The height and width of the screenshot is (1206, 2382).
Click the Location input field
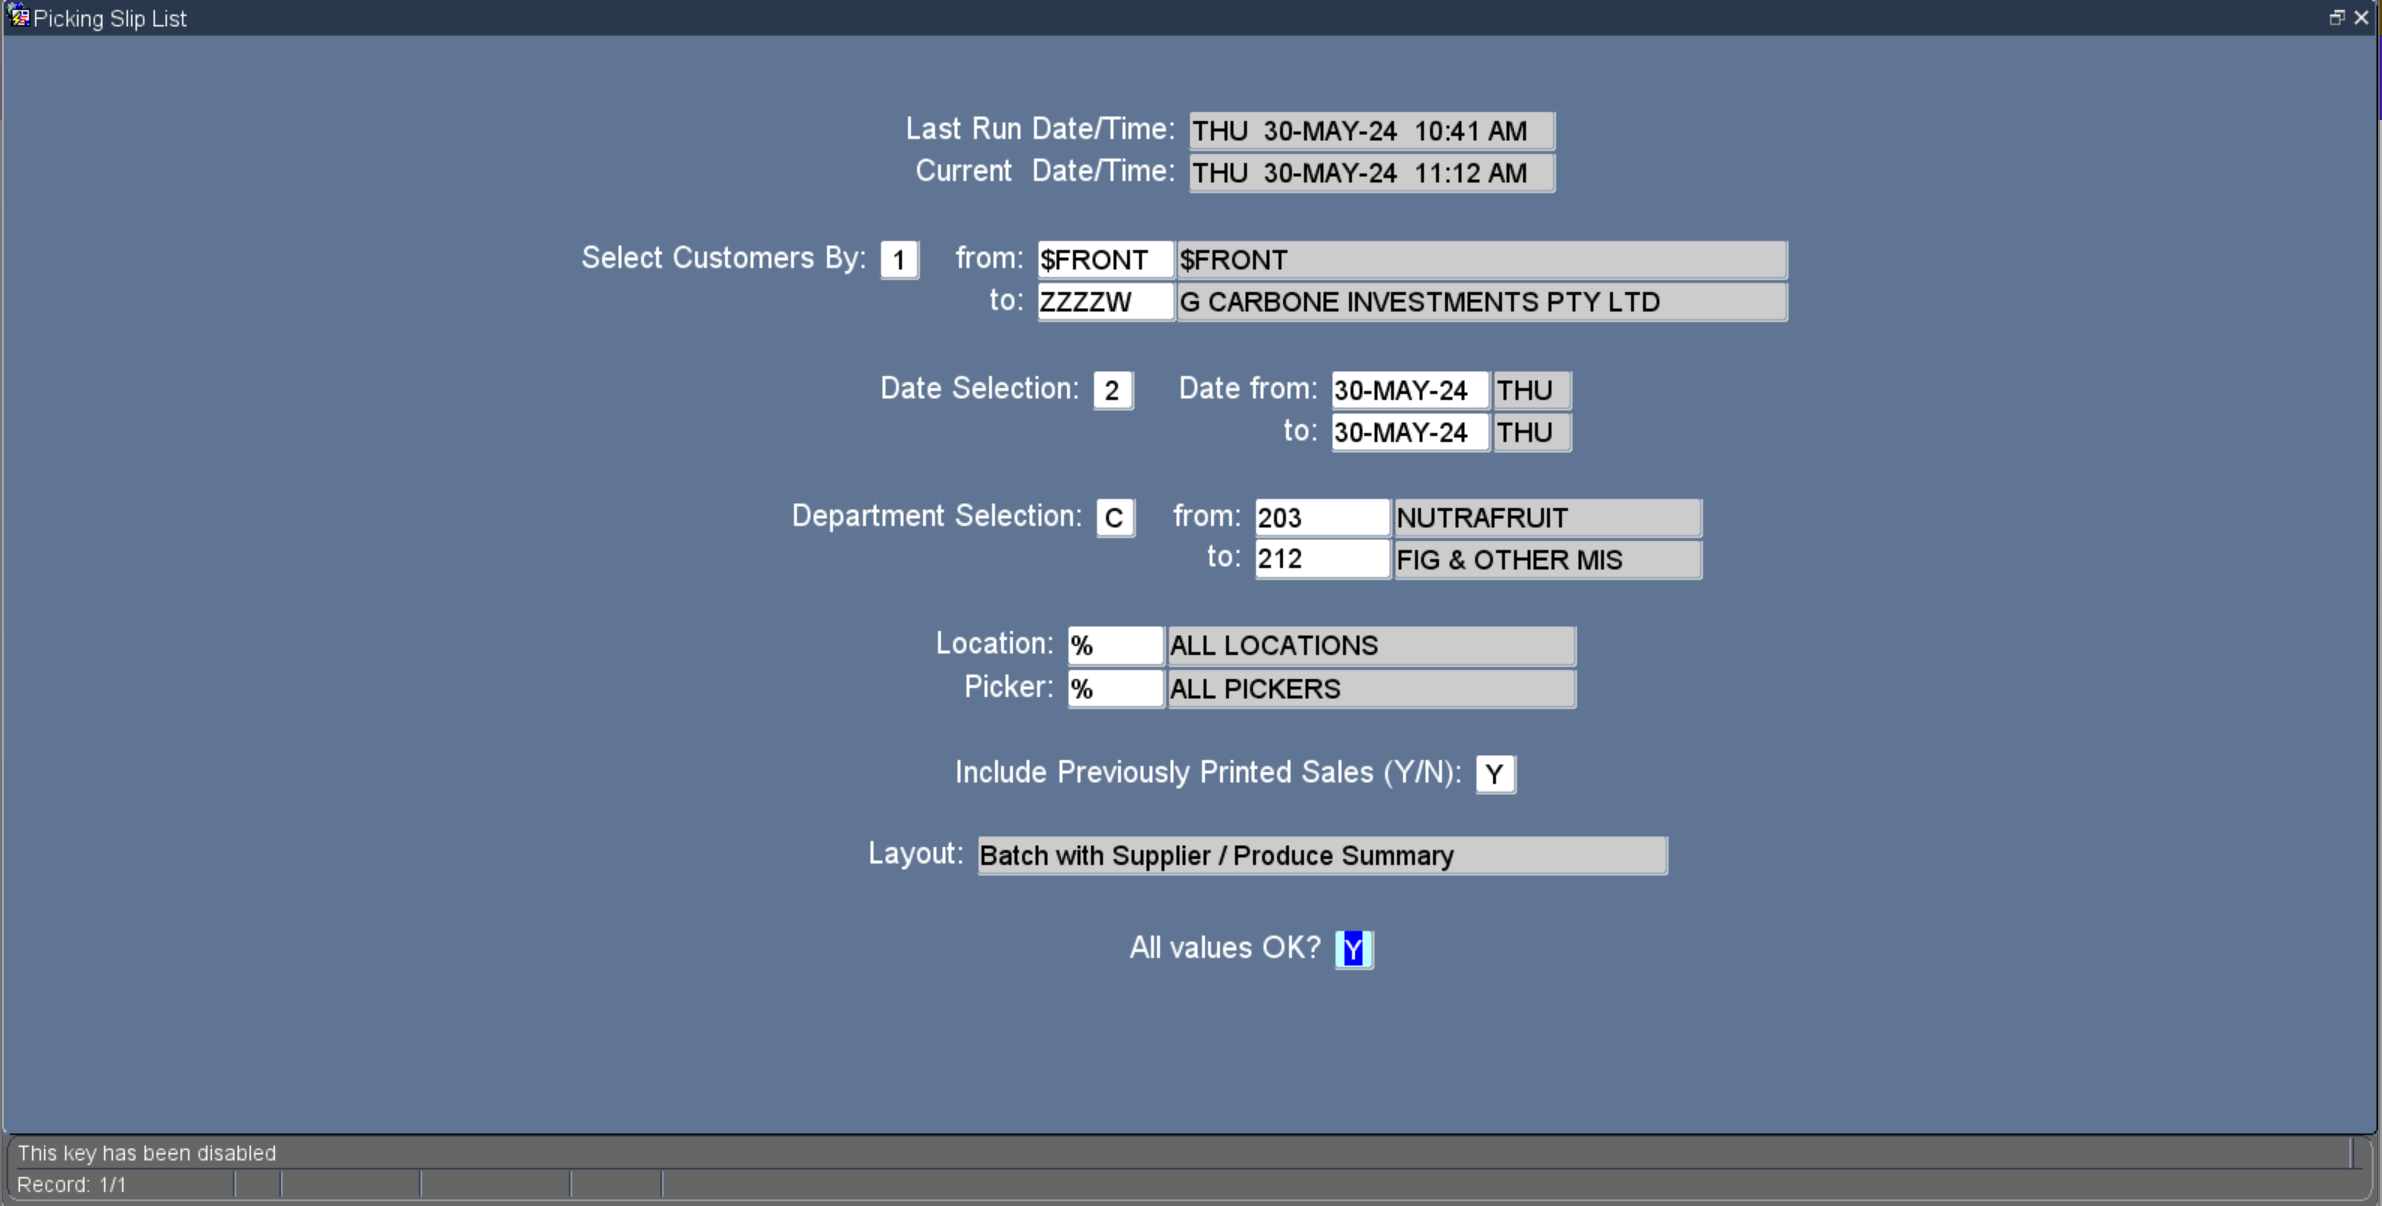click(1114, 646)
